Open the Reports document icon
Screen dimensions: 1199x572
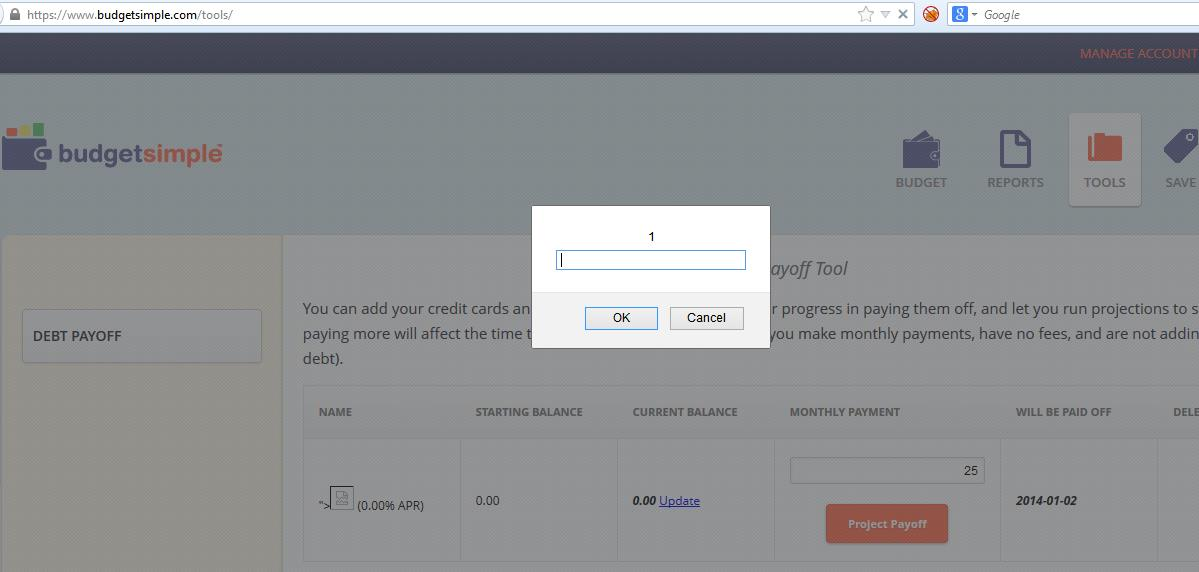[x=1015, y=151]
